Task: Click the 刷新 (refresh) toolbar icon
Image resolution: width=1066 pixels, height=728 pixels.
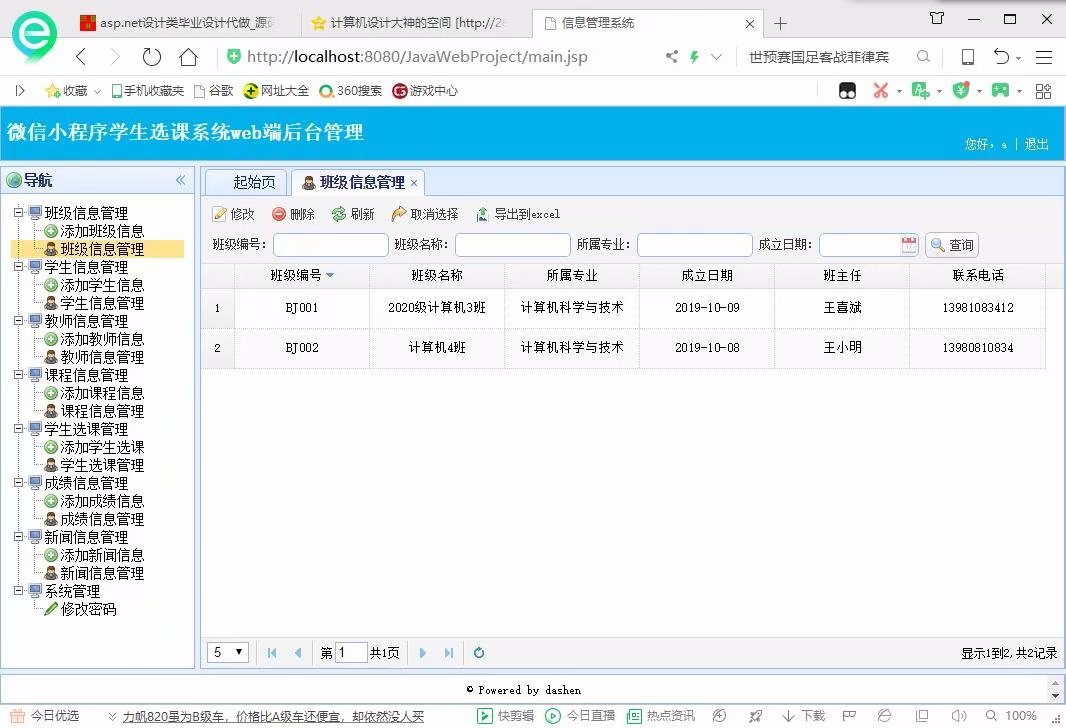Action: tap(337, 214)
